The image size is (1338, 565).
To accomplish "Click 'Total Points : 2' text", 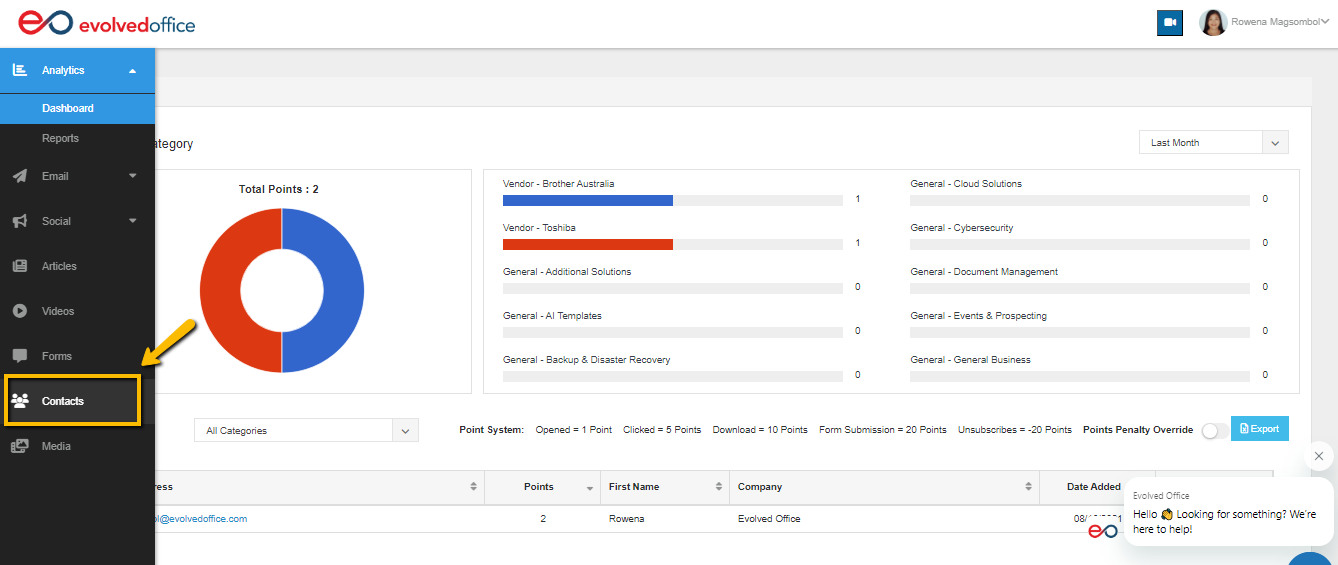I will [x=279, y=189].
